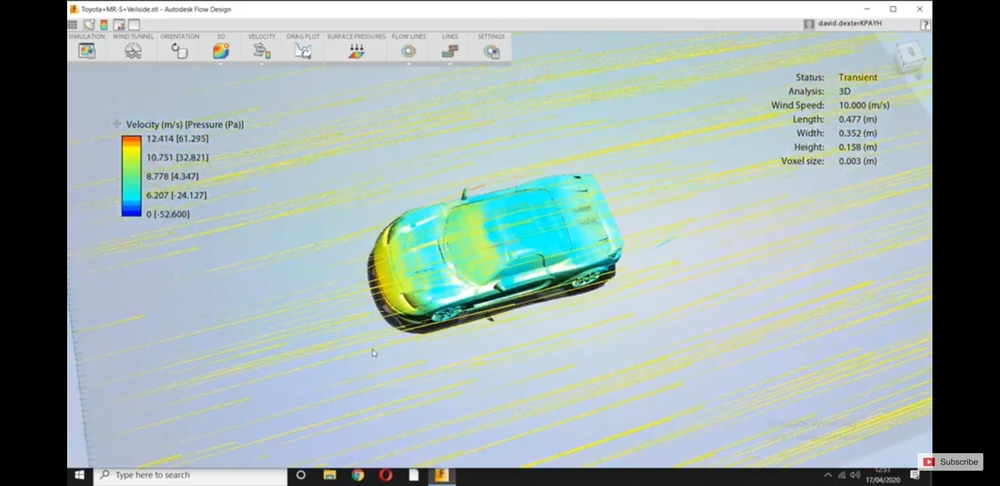Image resolution: width=1000 pixels, height=486 pixels.
Task: Click the Wind Speed 10.000 (m/s) value
Action: click(x=864, y=105)
